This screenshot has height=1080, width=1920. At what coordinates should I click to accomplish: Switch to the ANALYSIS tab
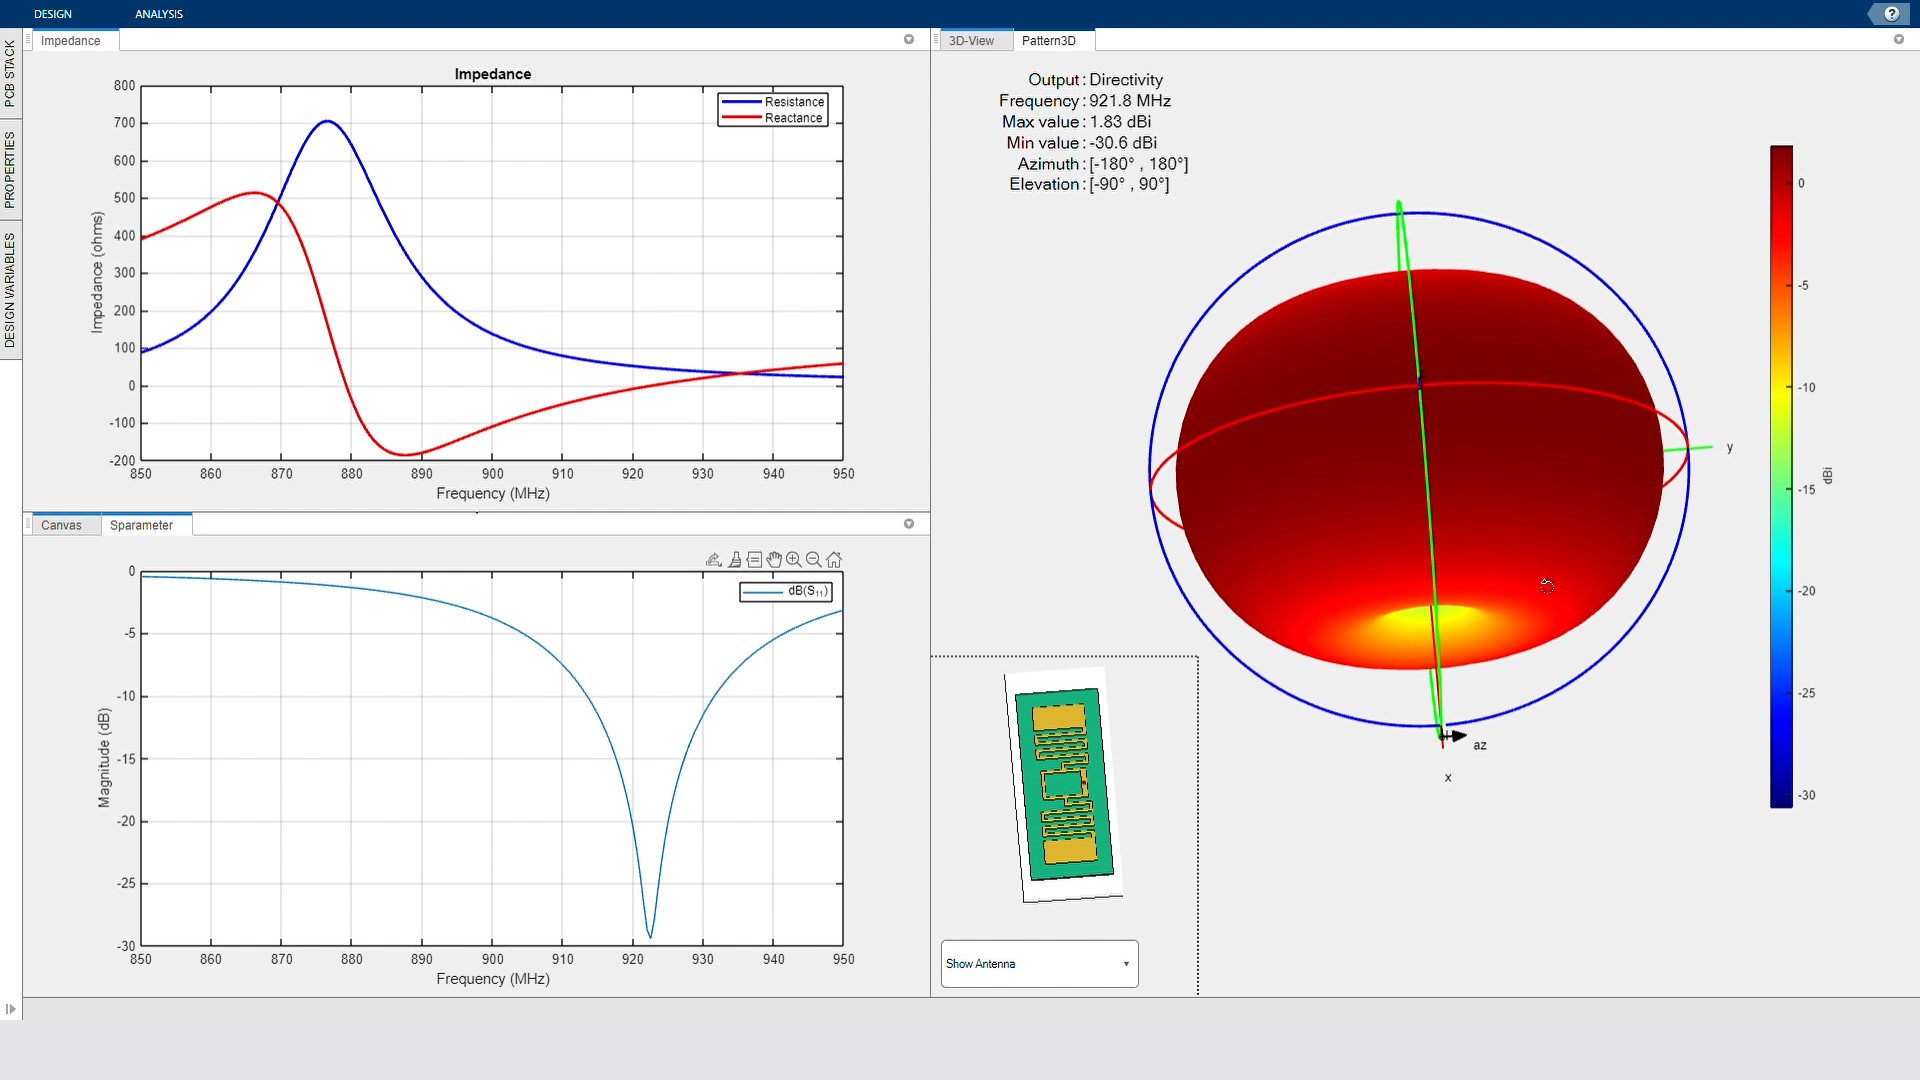click(159, 14)
